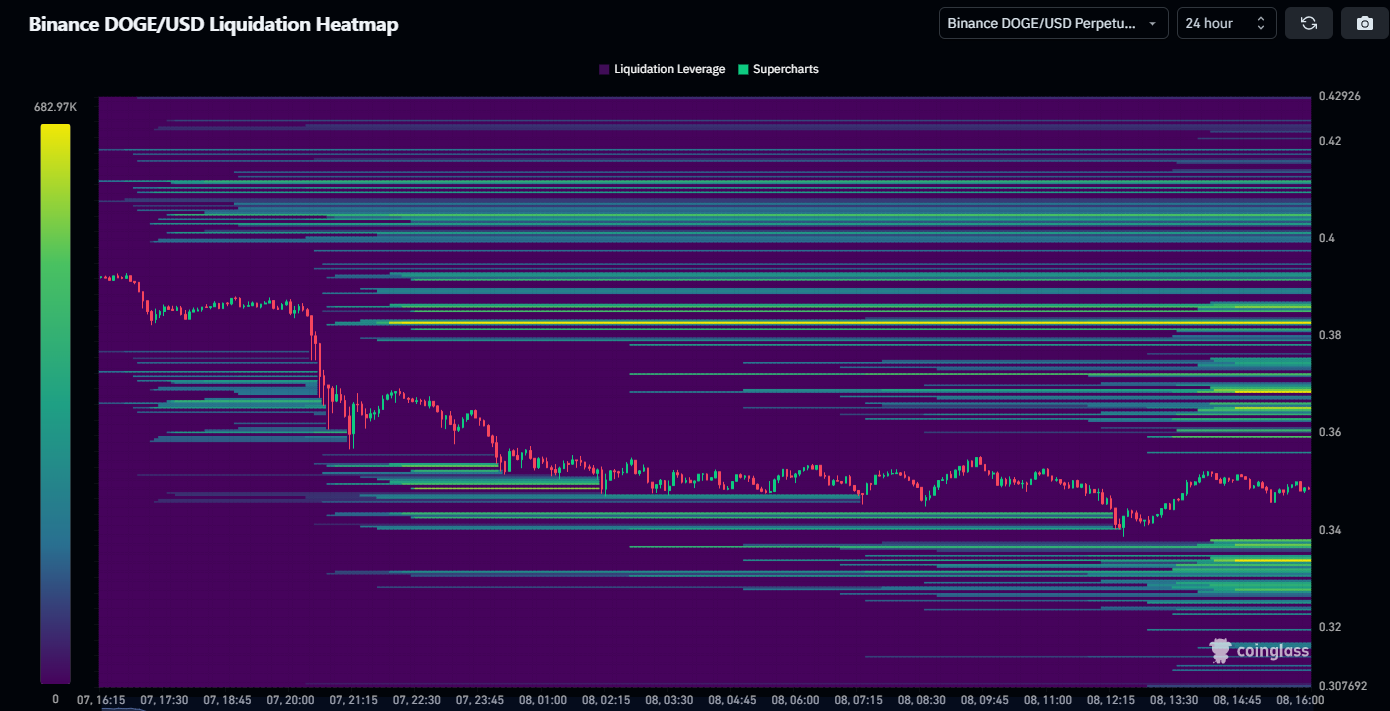Refresh the liquidation heatmap data
The width and height of the screenshot is (1390, 711).
pyautogui.click(x=1309, y=23)
